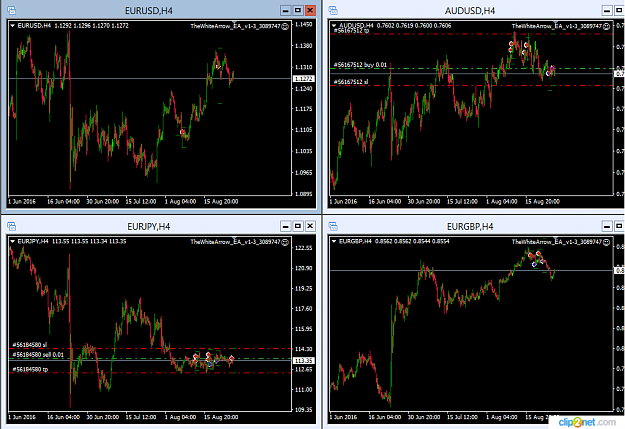
Task: Maximize the EURJPY,H4 chart window
Action: click(x=298, y=226)
